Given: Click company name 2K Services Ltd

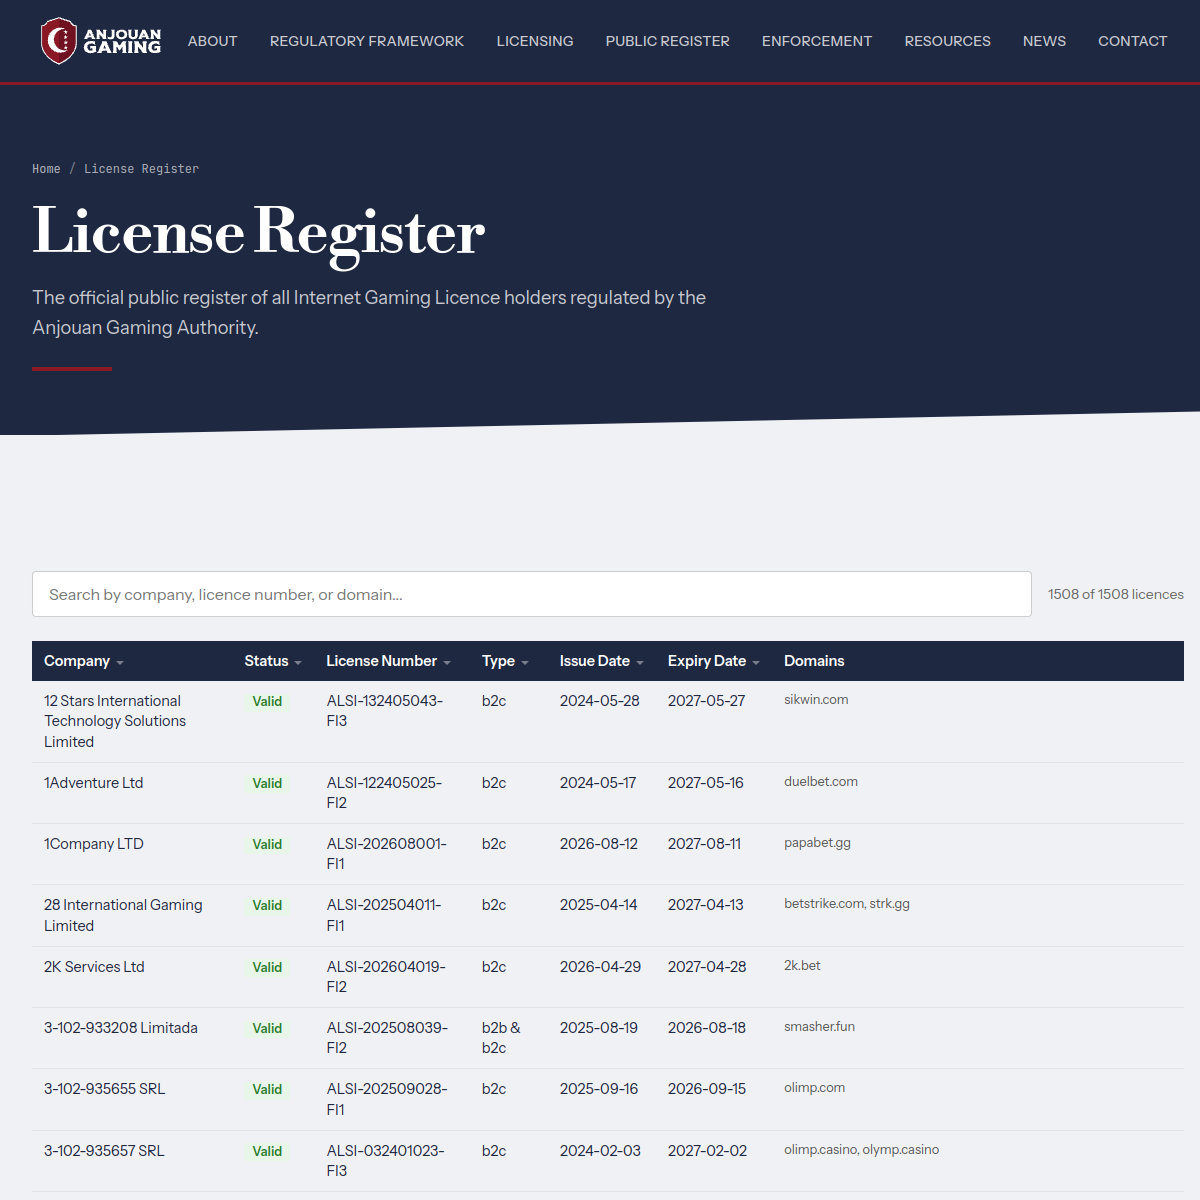Looking at the screenshot, I should tap(94, 967).
